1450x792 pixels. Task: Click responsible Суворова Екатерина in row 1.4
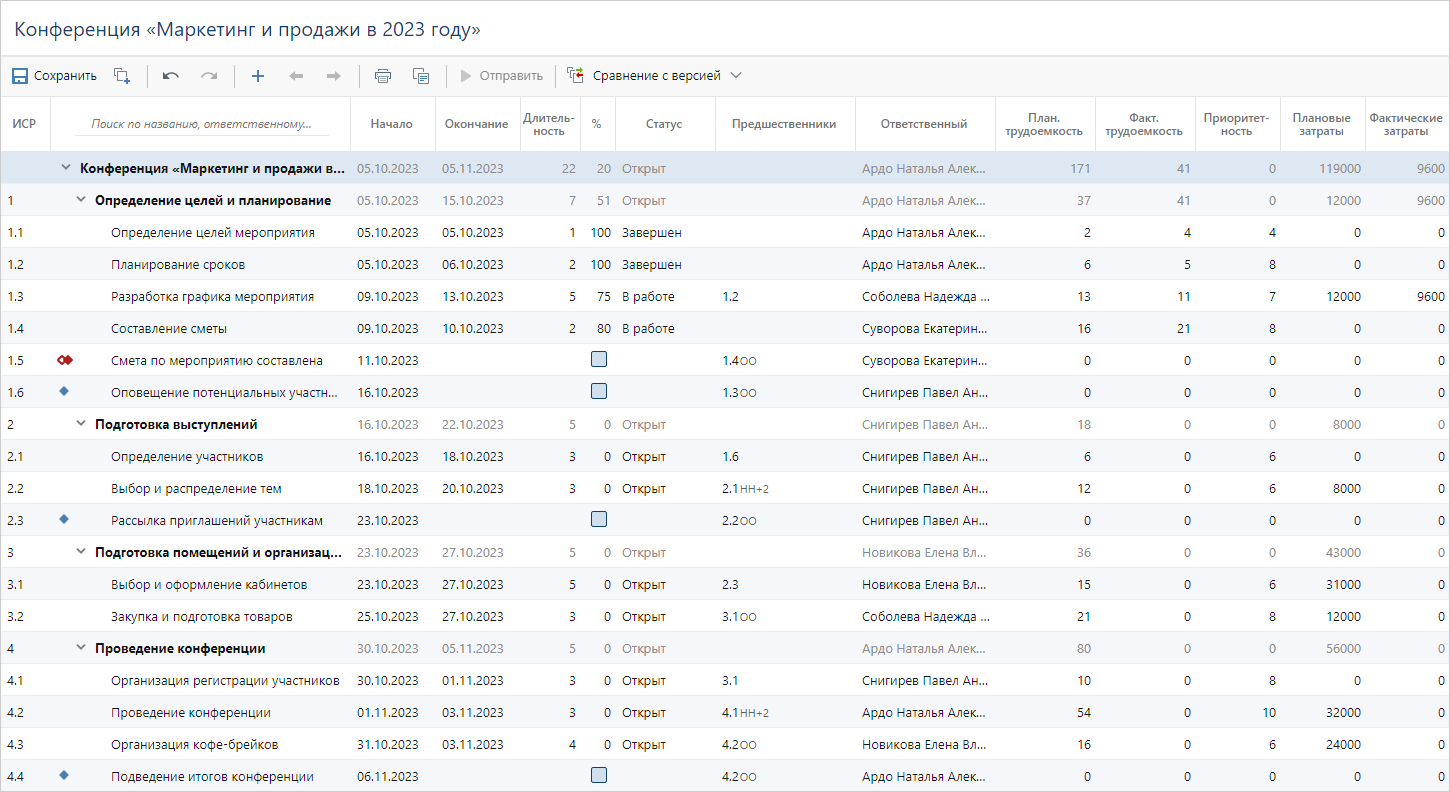coord(924,328)
